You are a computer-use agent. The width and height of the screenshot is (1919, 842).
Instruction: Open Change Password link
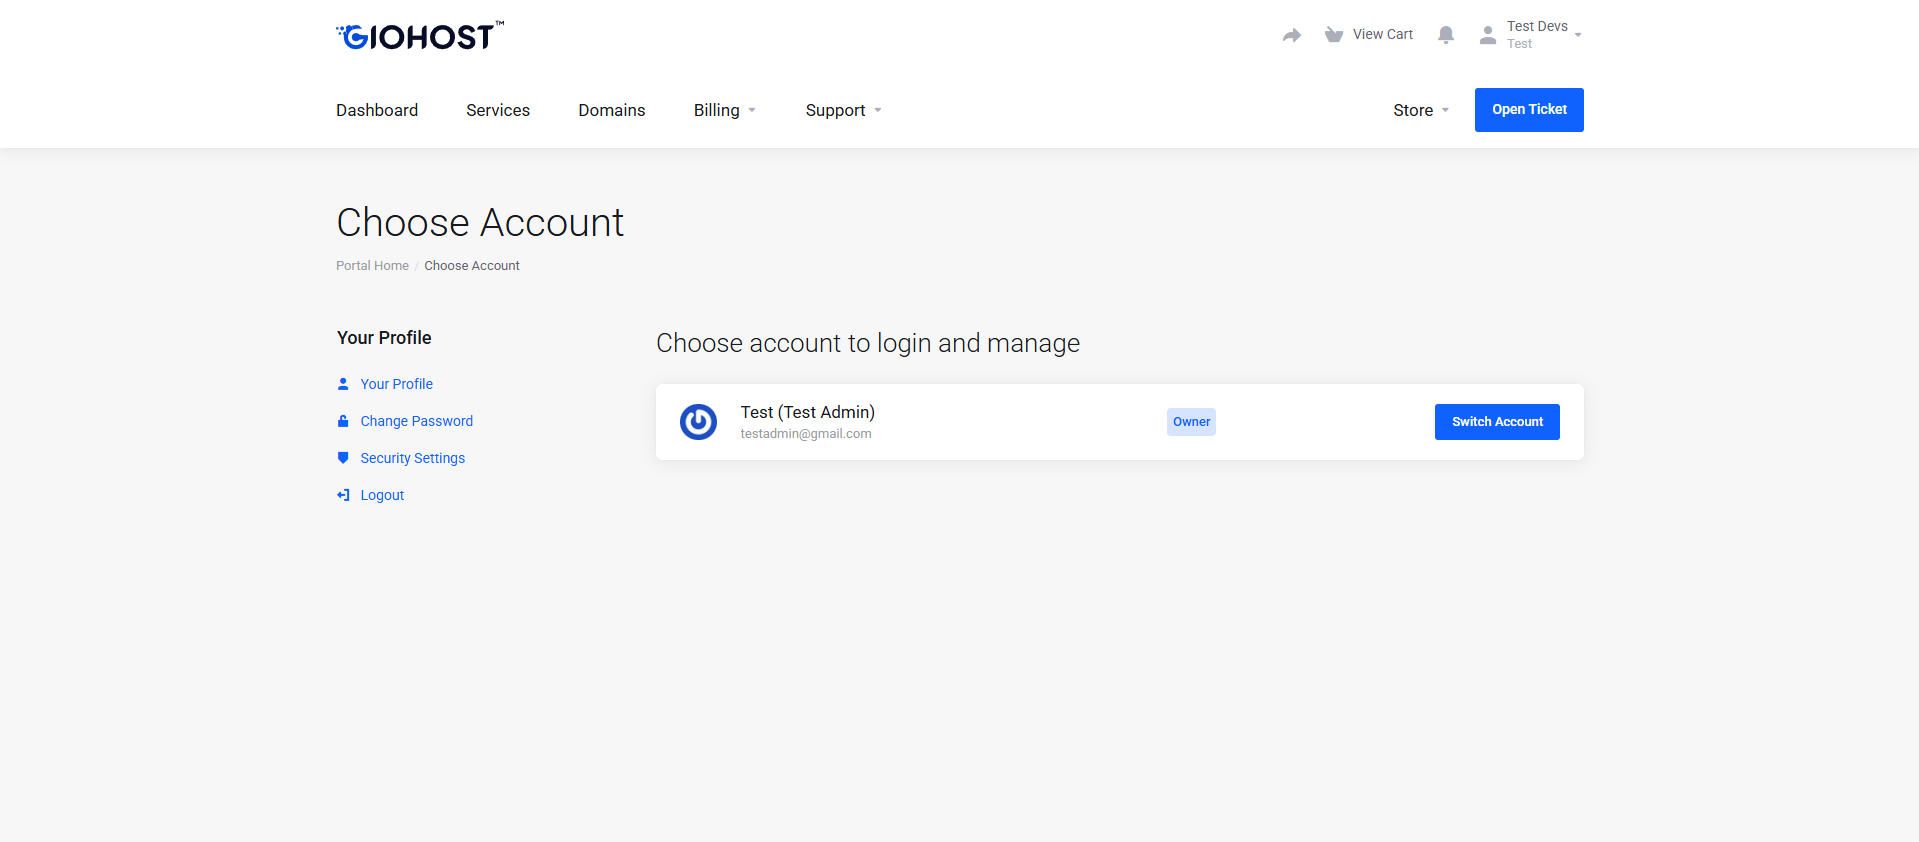pyautogui.click(x=417, y=421)
